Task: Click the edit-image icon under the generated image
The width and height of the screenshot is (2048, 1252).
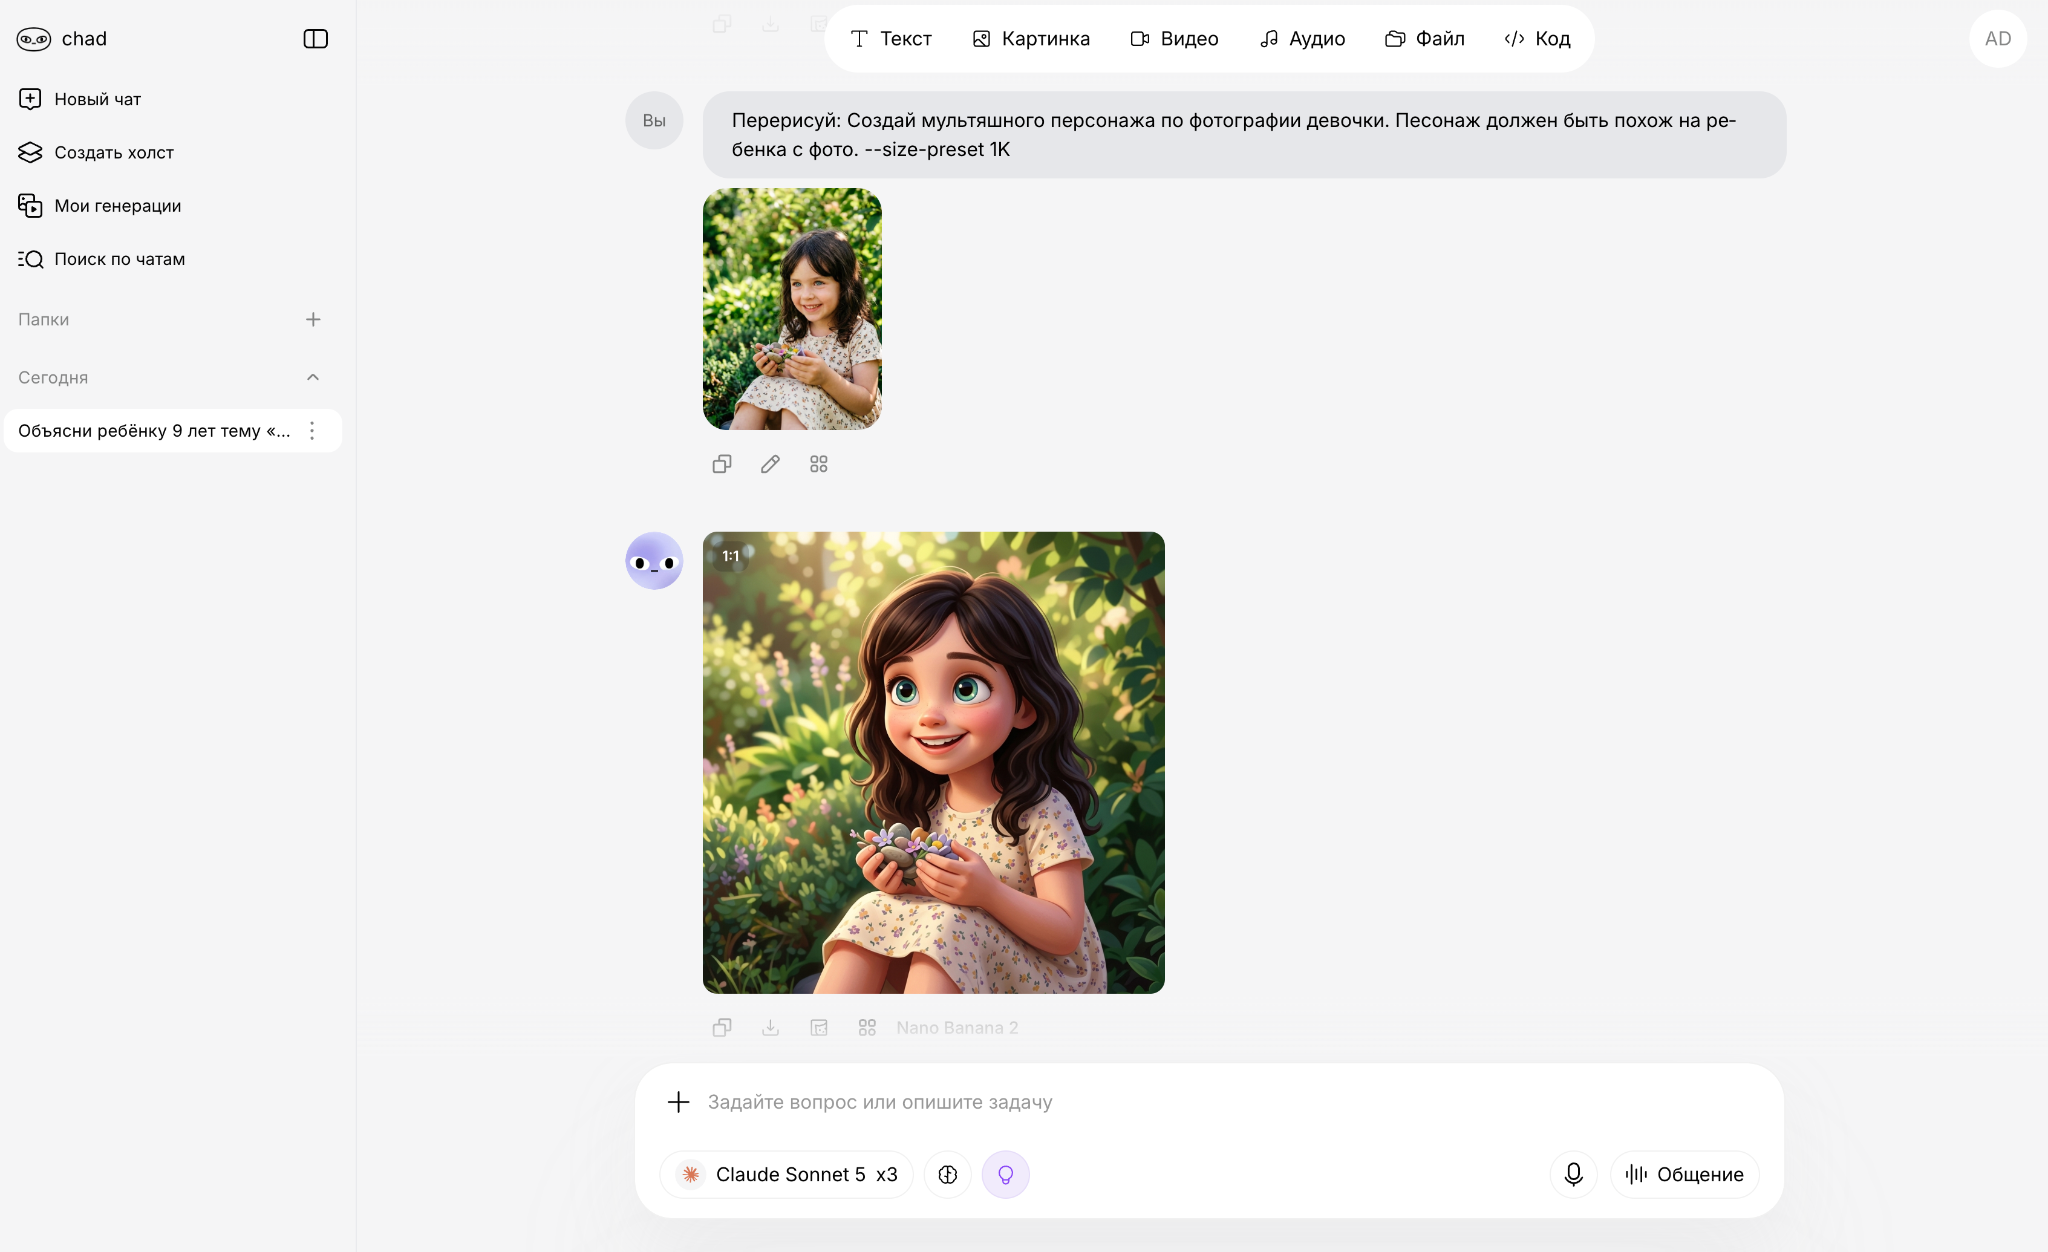Action: click(x=819, y=1028)
